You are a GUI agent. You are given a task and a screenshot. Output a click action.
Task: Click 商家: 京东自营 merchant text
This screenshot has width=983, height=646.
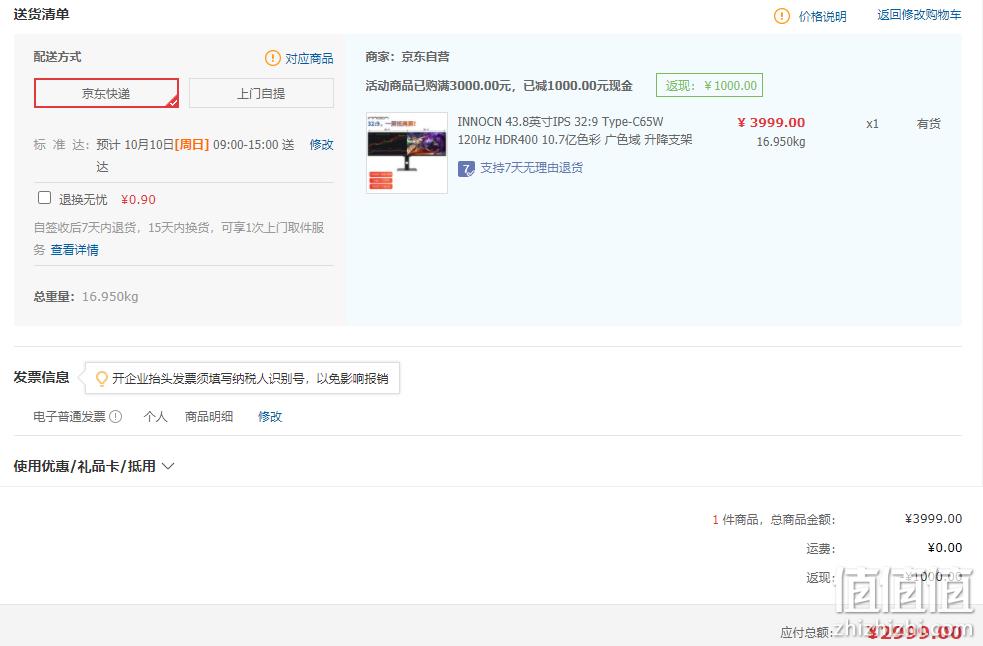(x=407, y=57)
